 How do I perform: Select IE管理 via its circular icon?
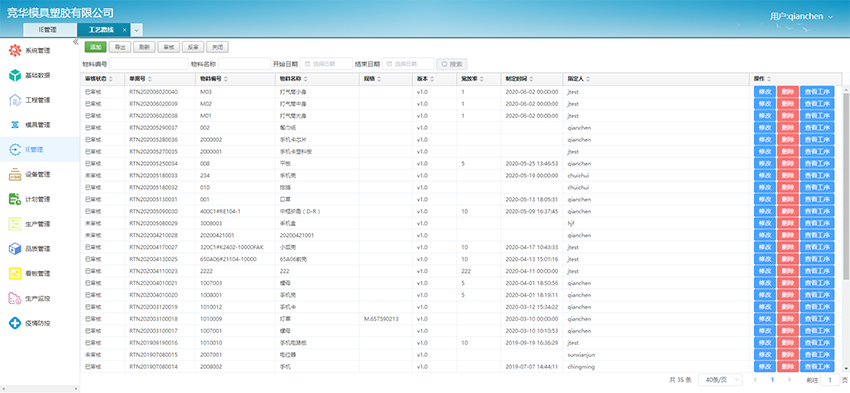15,150
